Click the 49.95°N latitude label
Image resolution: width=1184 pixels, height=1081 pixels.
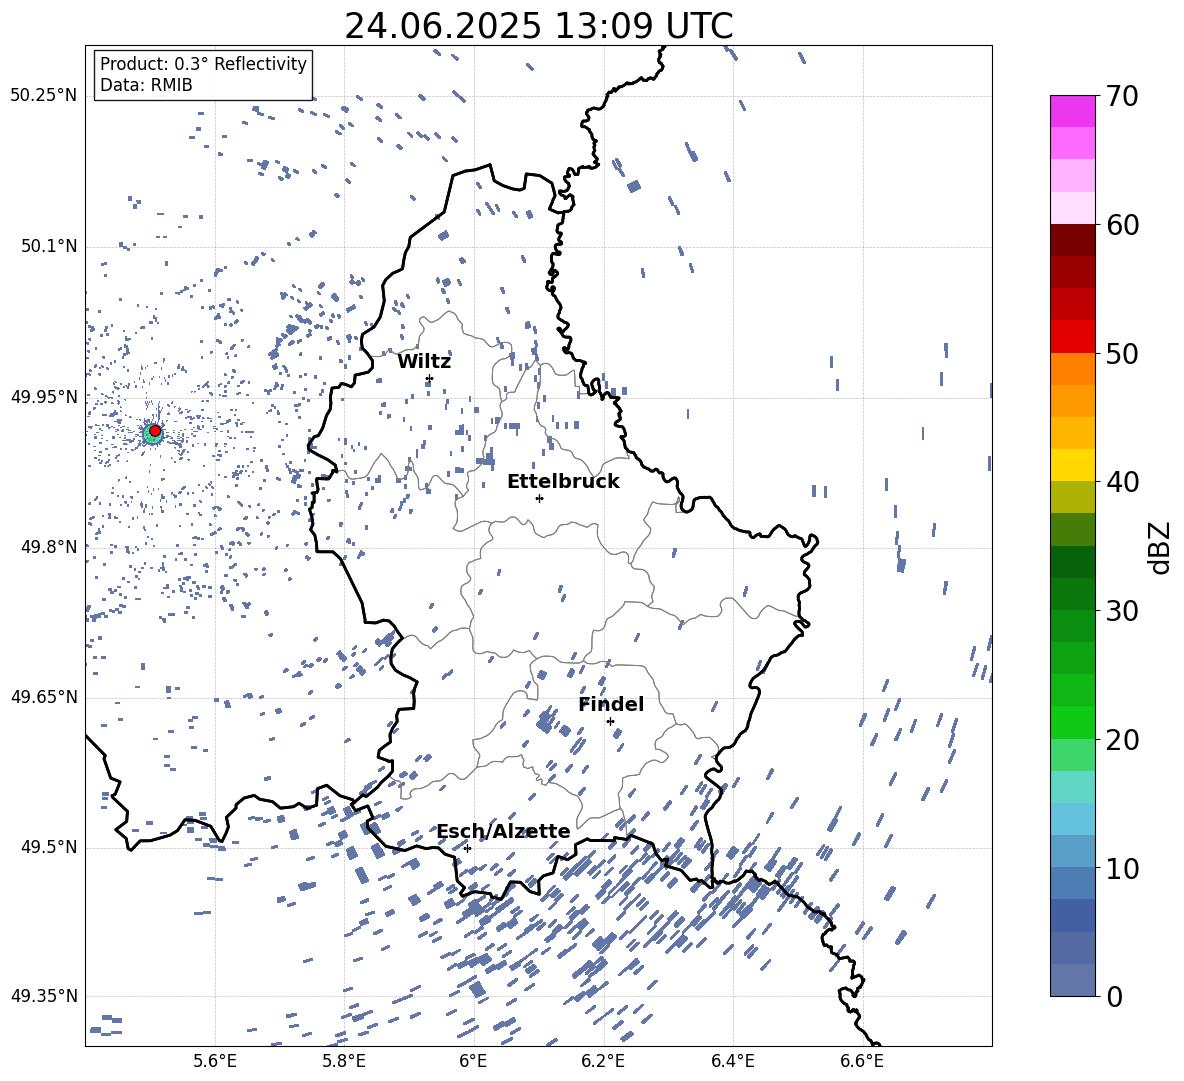[x=44, y=396]
